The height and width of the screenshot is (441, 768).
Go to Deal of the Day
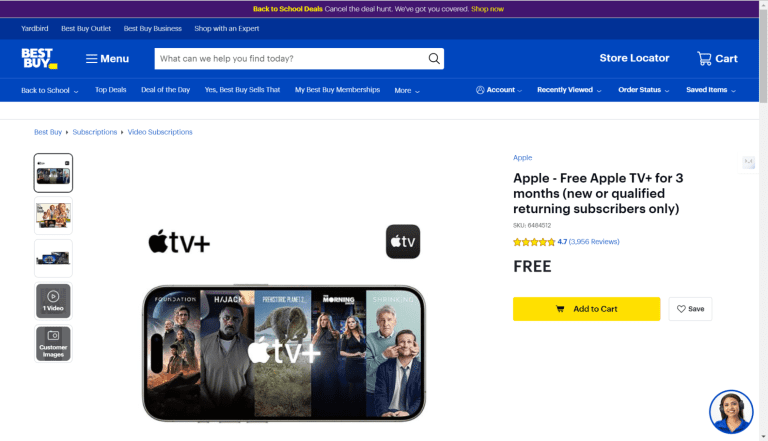point(165,90)
